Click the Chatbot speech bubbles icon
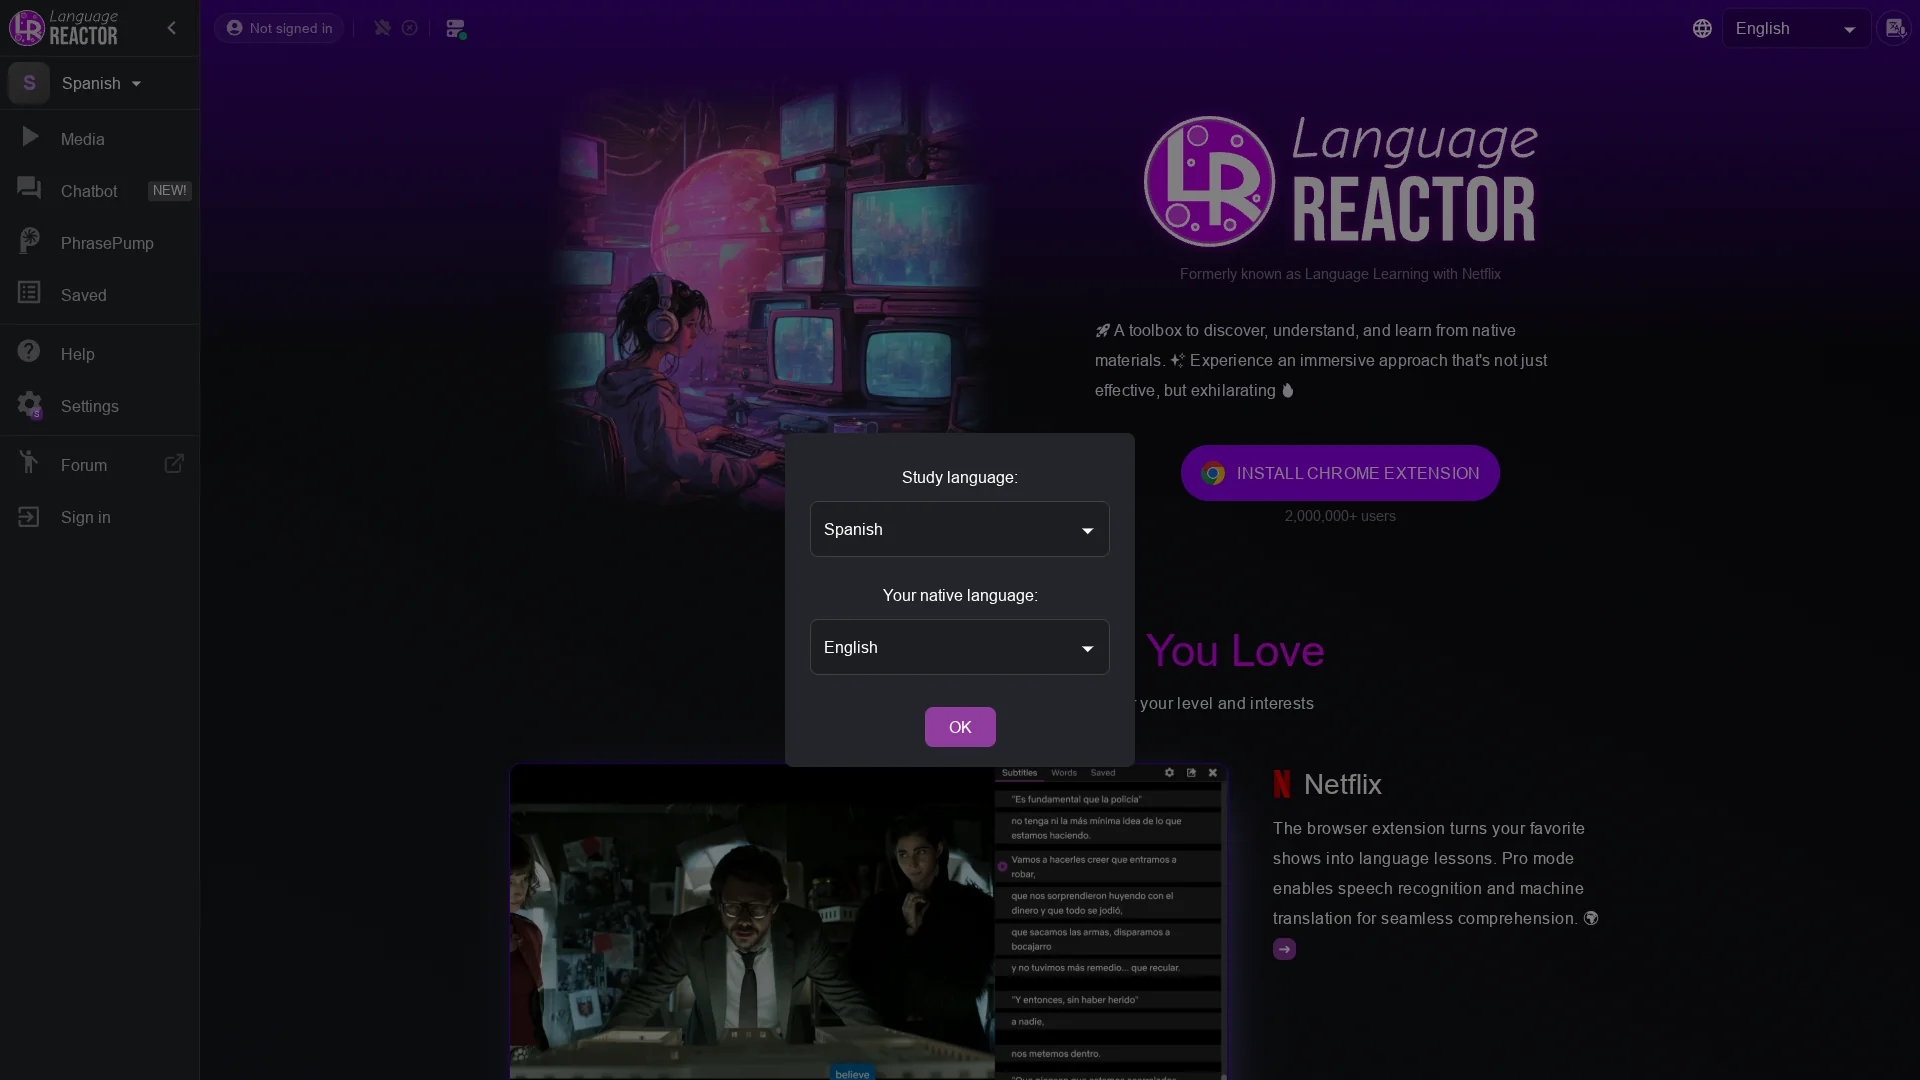The image size is (1920, 1080). point(29,188)
